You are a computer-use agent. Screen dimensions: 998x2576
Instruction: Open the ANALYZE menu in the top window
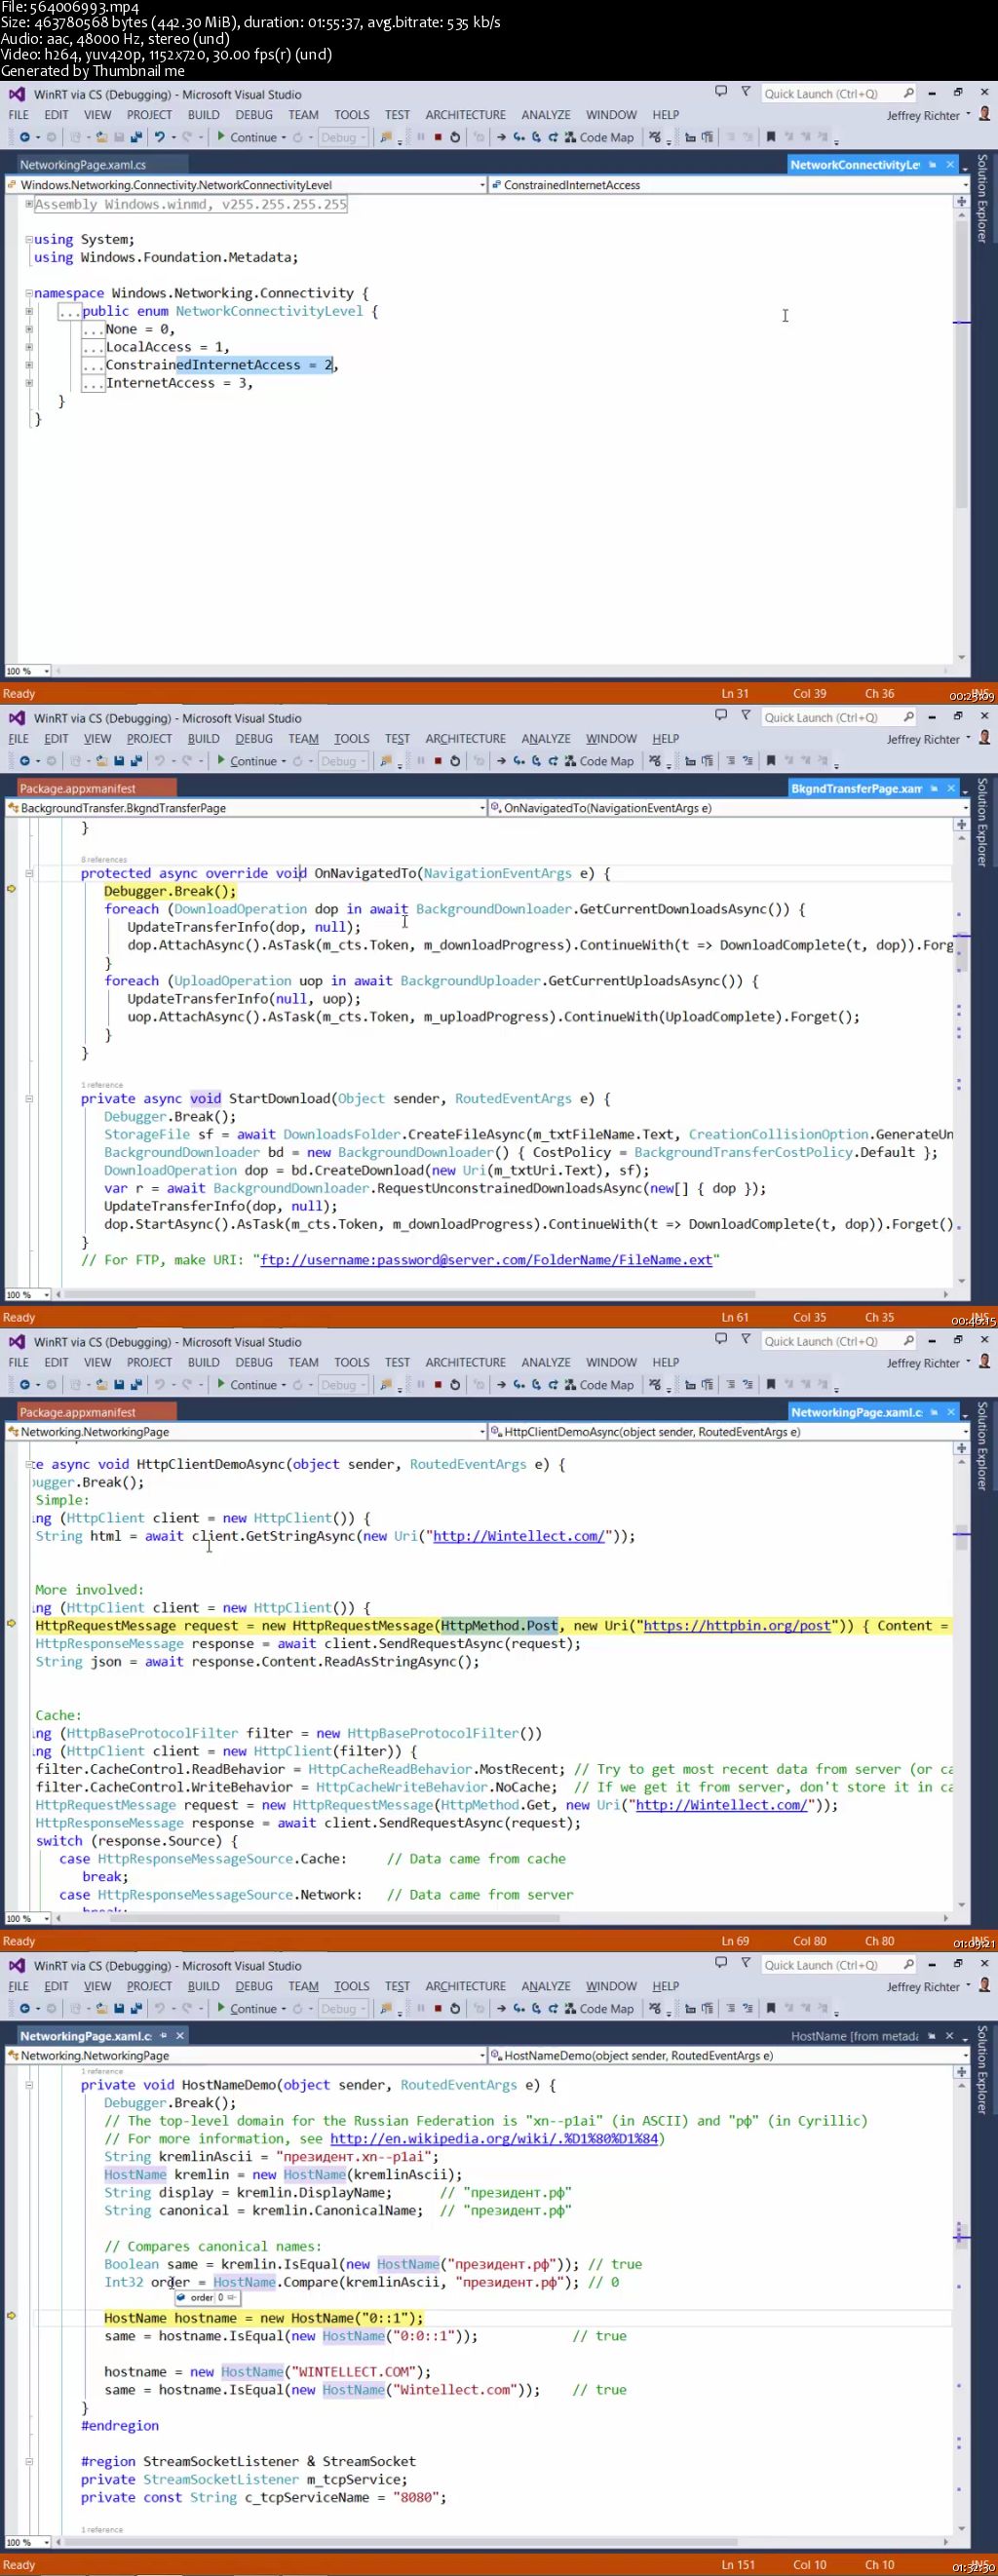tap(546, 115)
